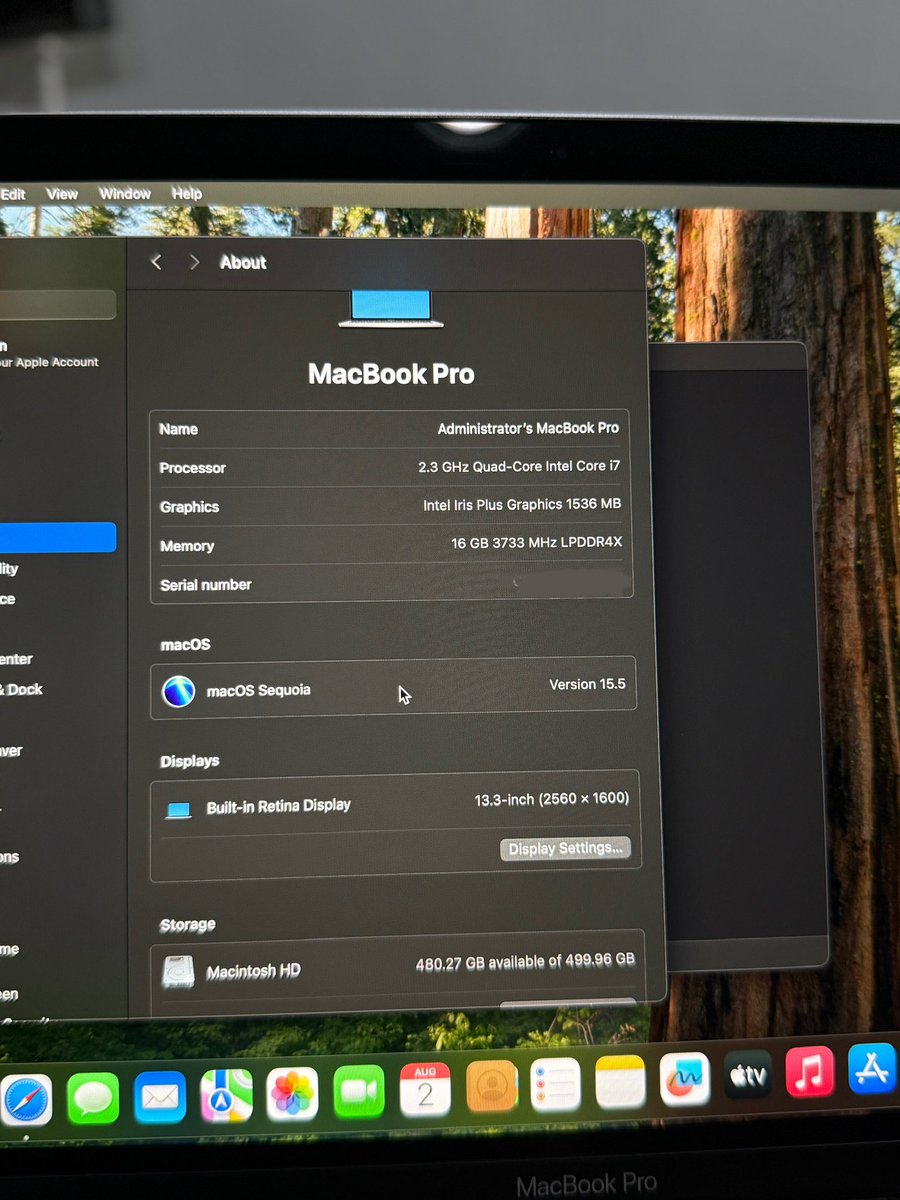
Task: Launch Messages from the Dock
Action: 93,1098
